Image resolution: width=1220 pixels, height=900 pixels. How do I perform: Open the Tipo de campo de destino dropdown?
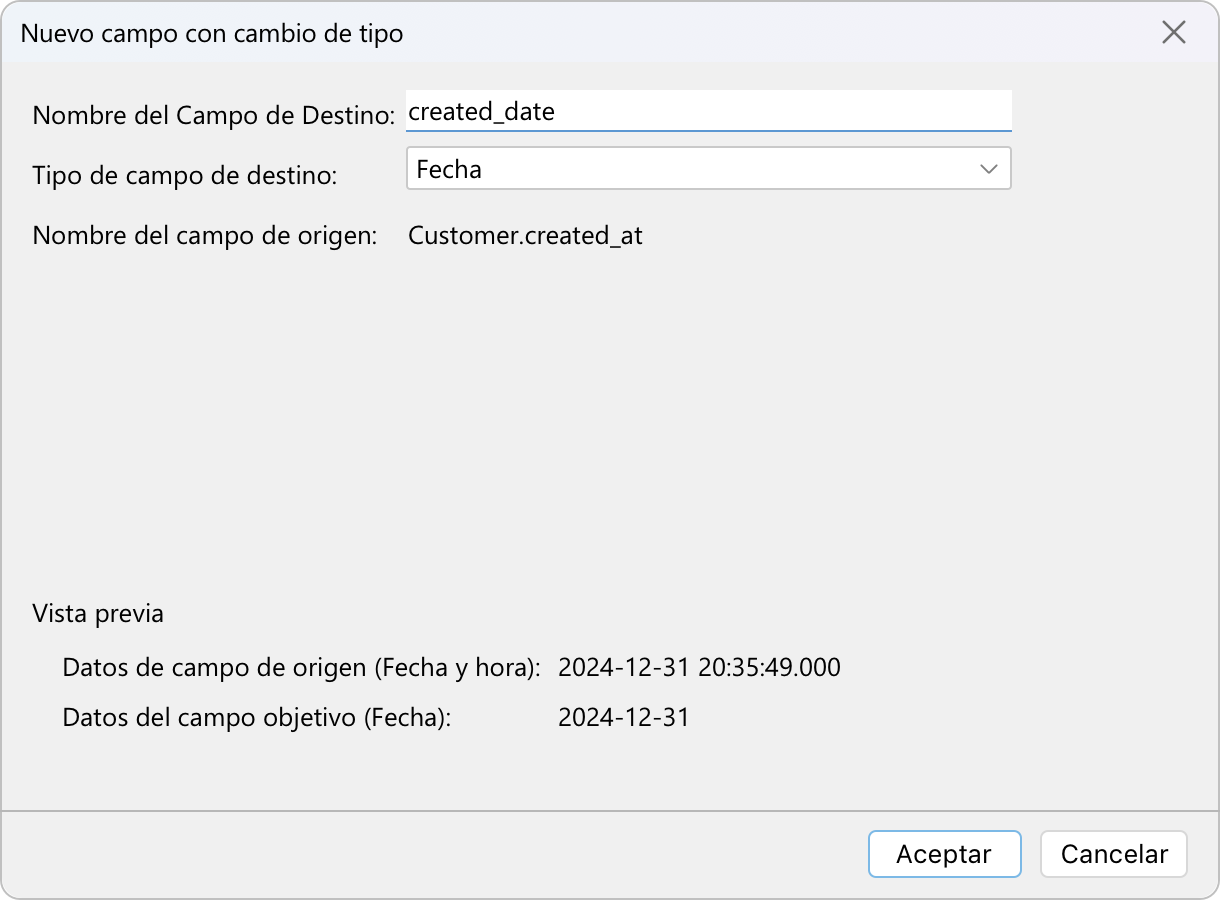tap(708, 168)
